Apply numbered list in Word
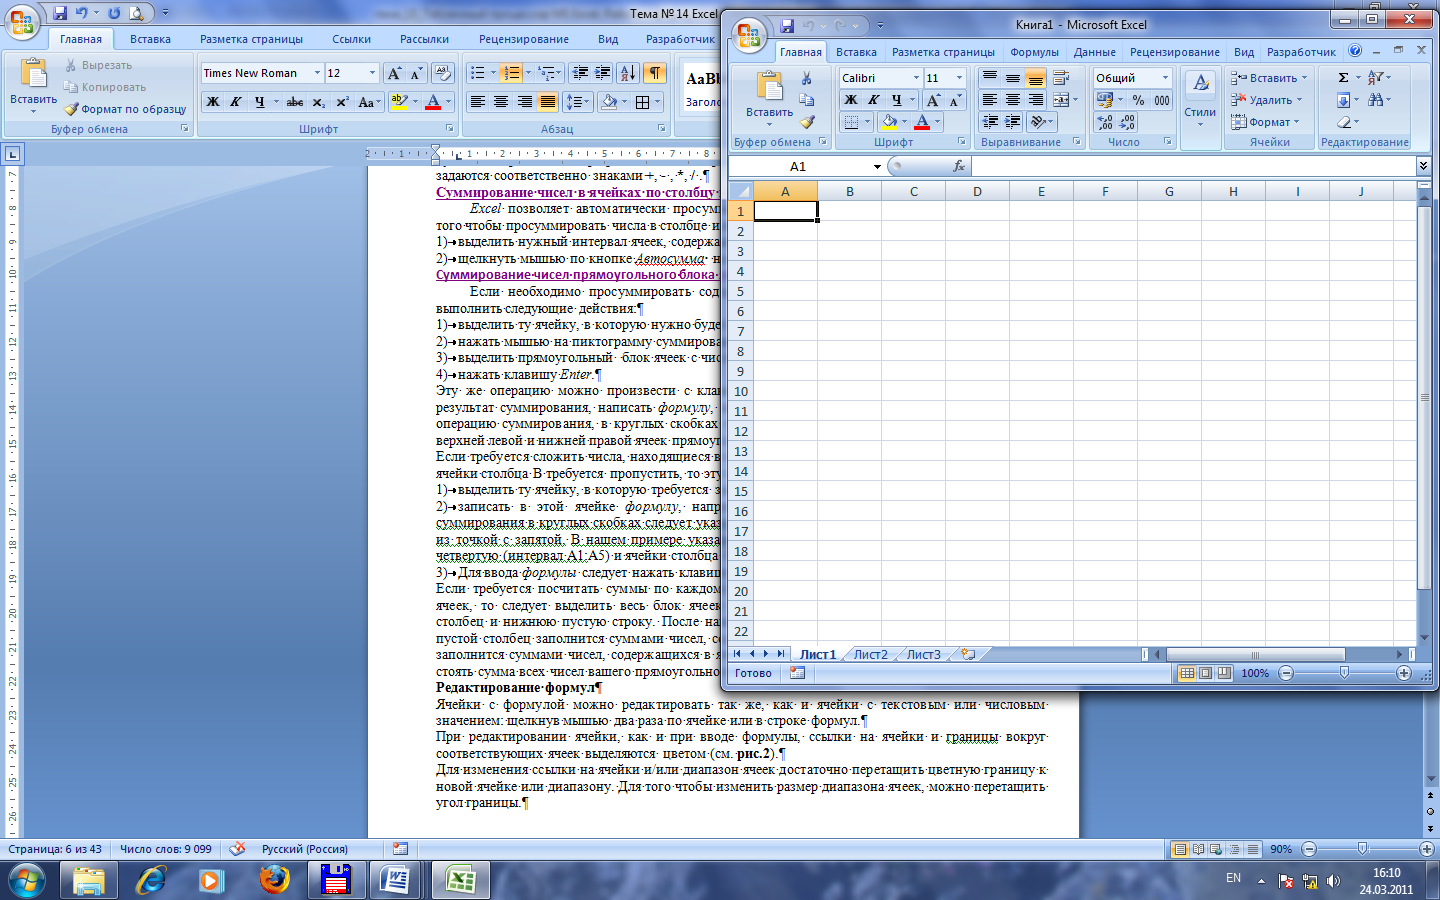The image size is (1440, 900). point(511,73)
